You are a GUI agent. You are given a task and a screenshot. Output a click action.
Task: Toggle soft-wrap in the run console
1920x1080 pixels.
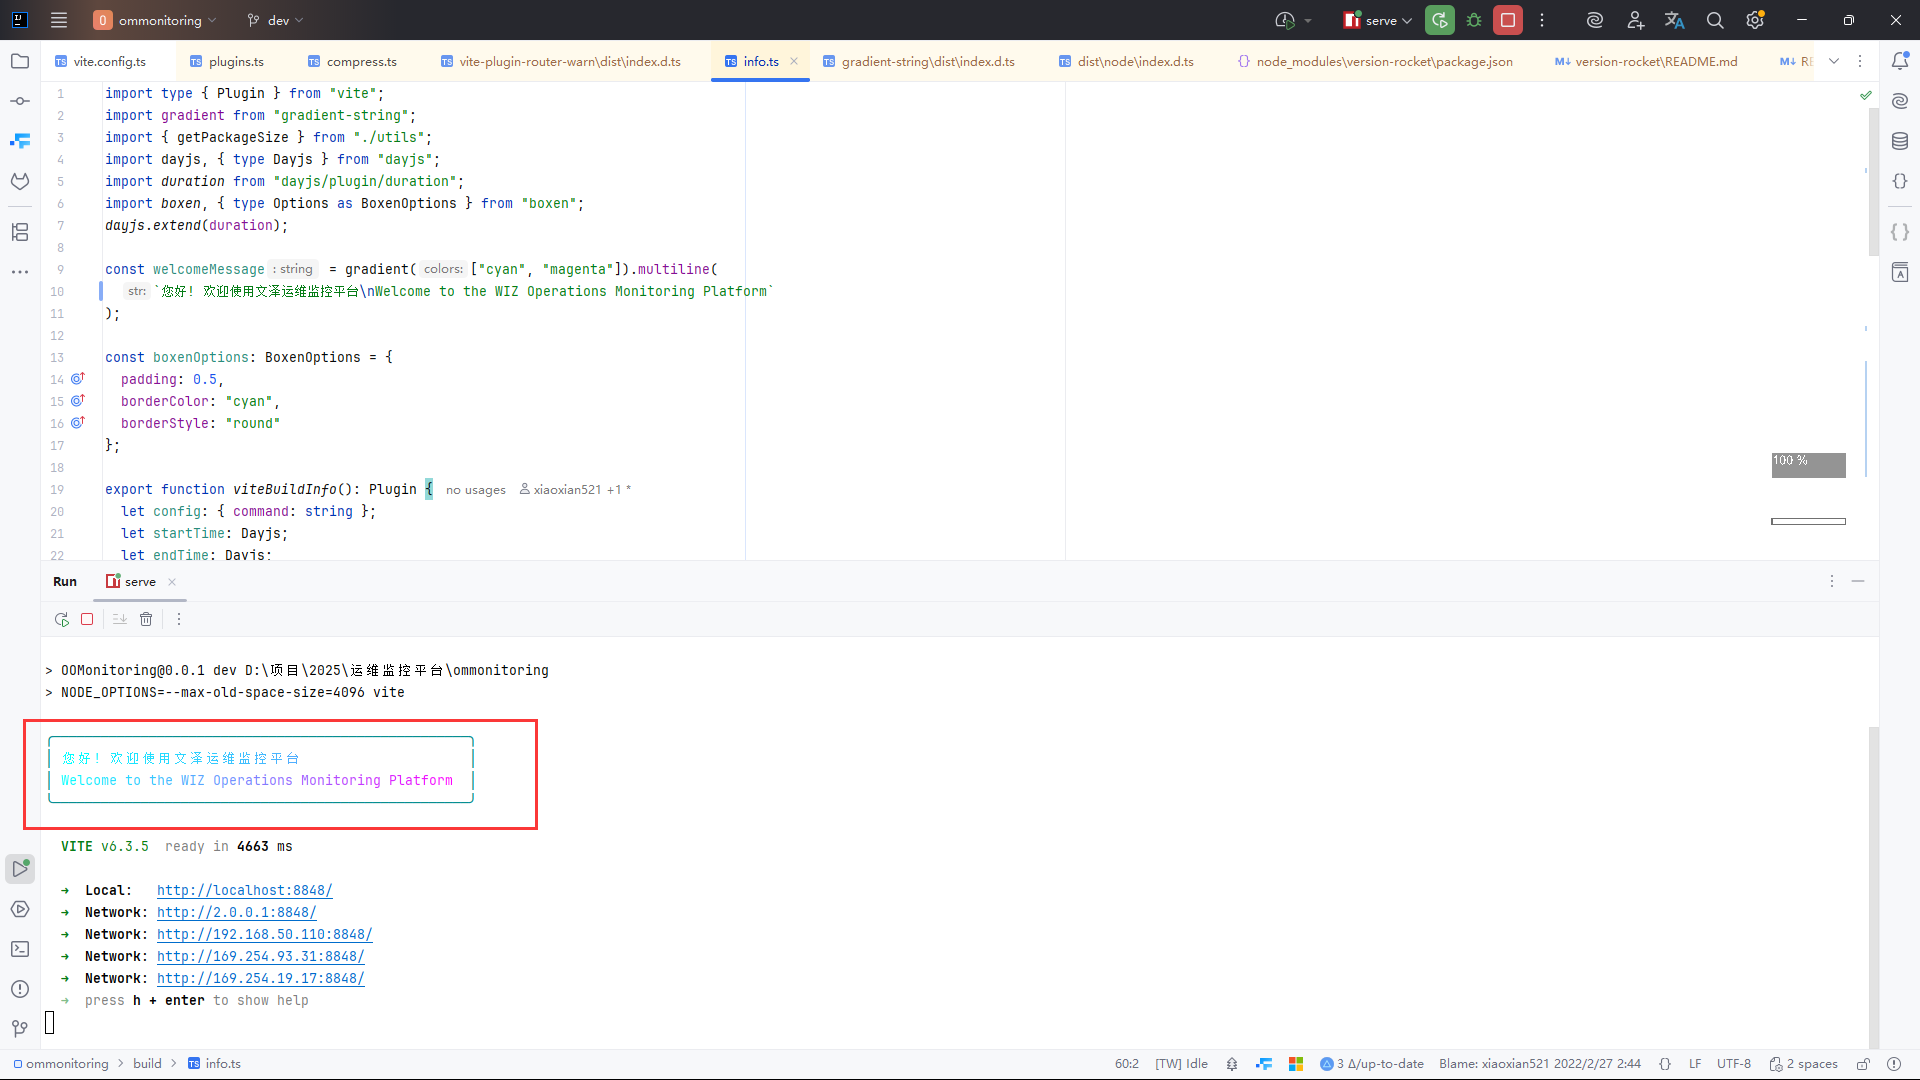click(x=120, y=619)
